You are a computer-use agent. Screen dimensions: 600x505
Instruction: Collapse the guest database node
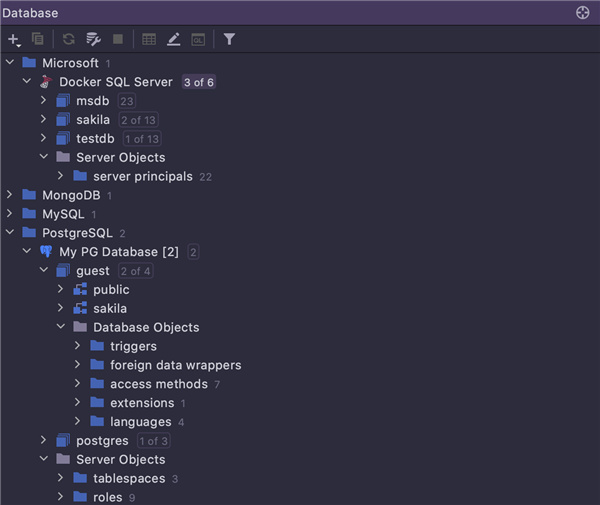point(44,270)
